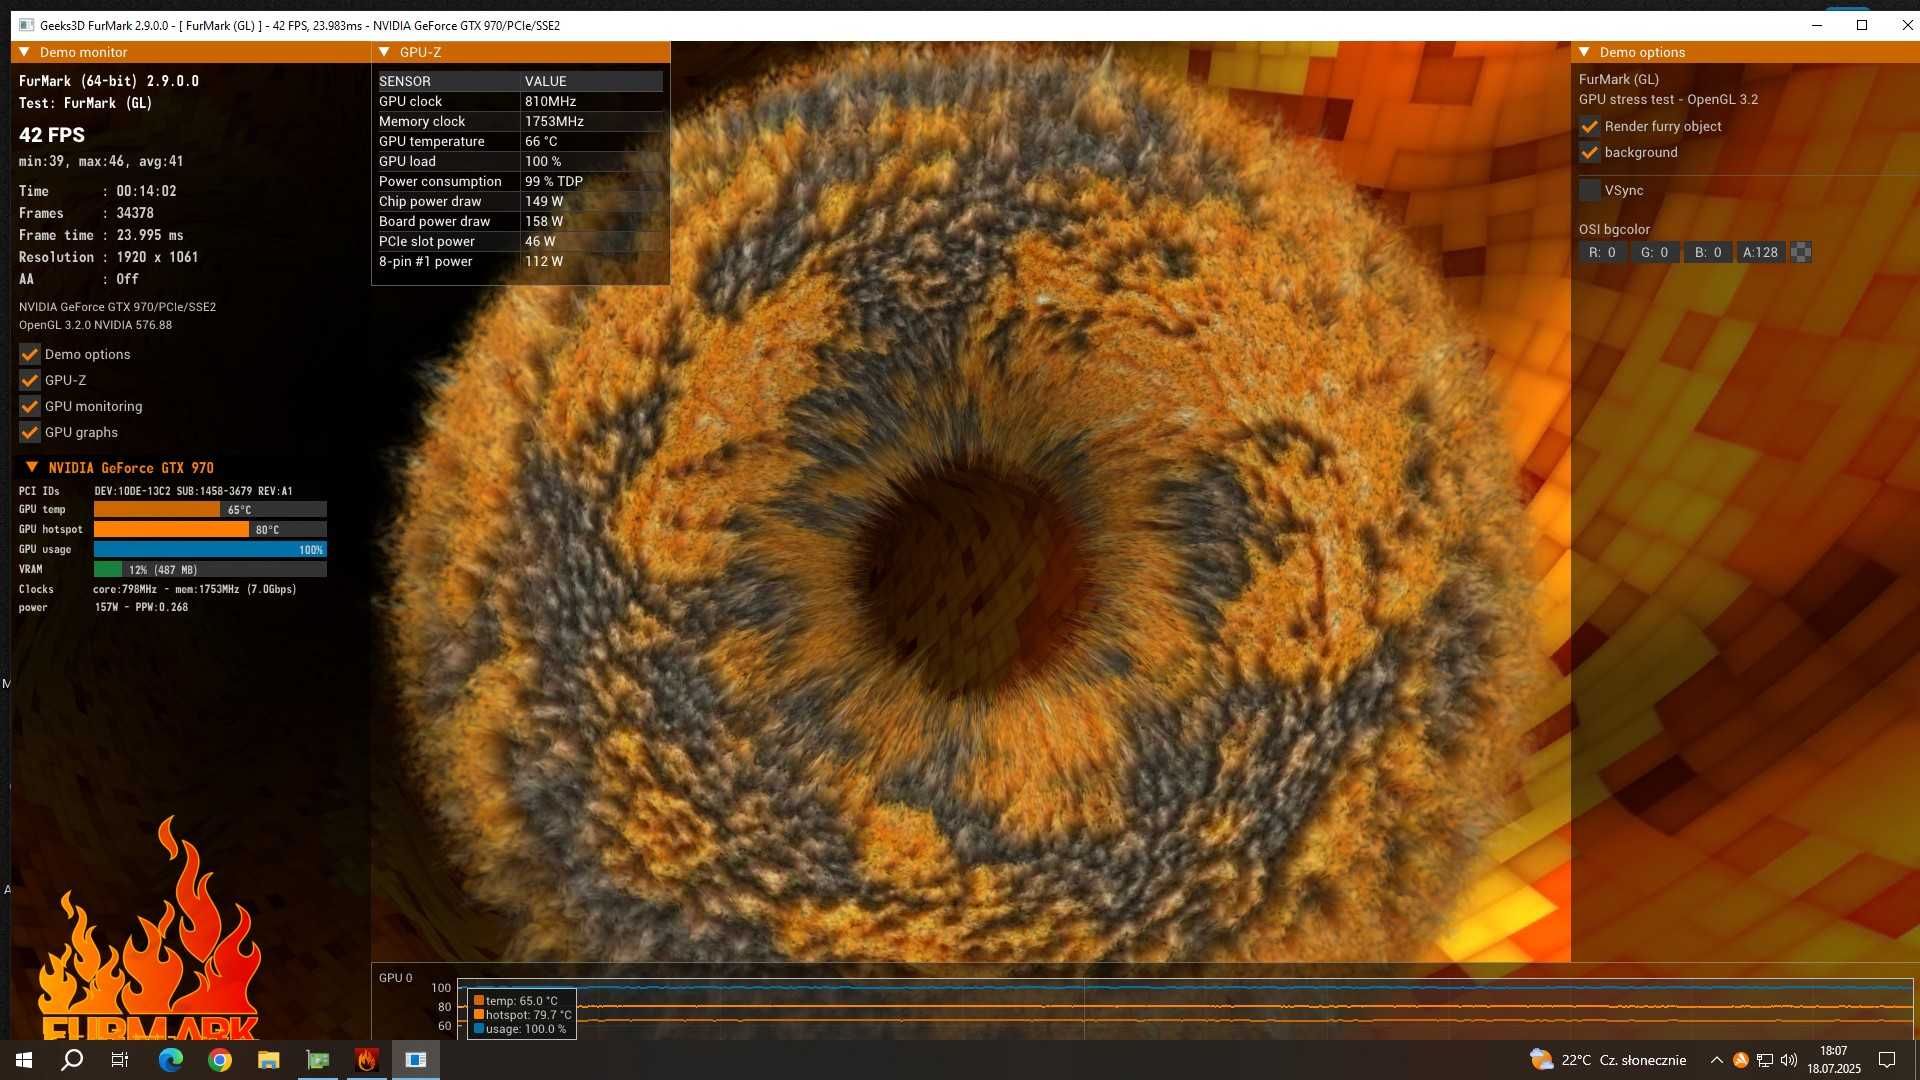The width and height of the screenshot is (1920, 1080).
Task: Open the OSI bgcolor swatch picker
Action: pos(1801,252)
